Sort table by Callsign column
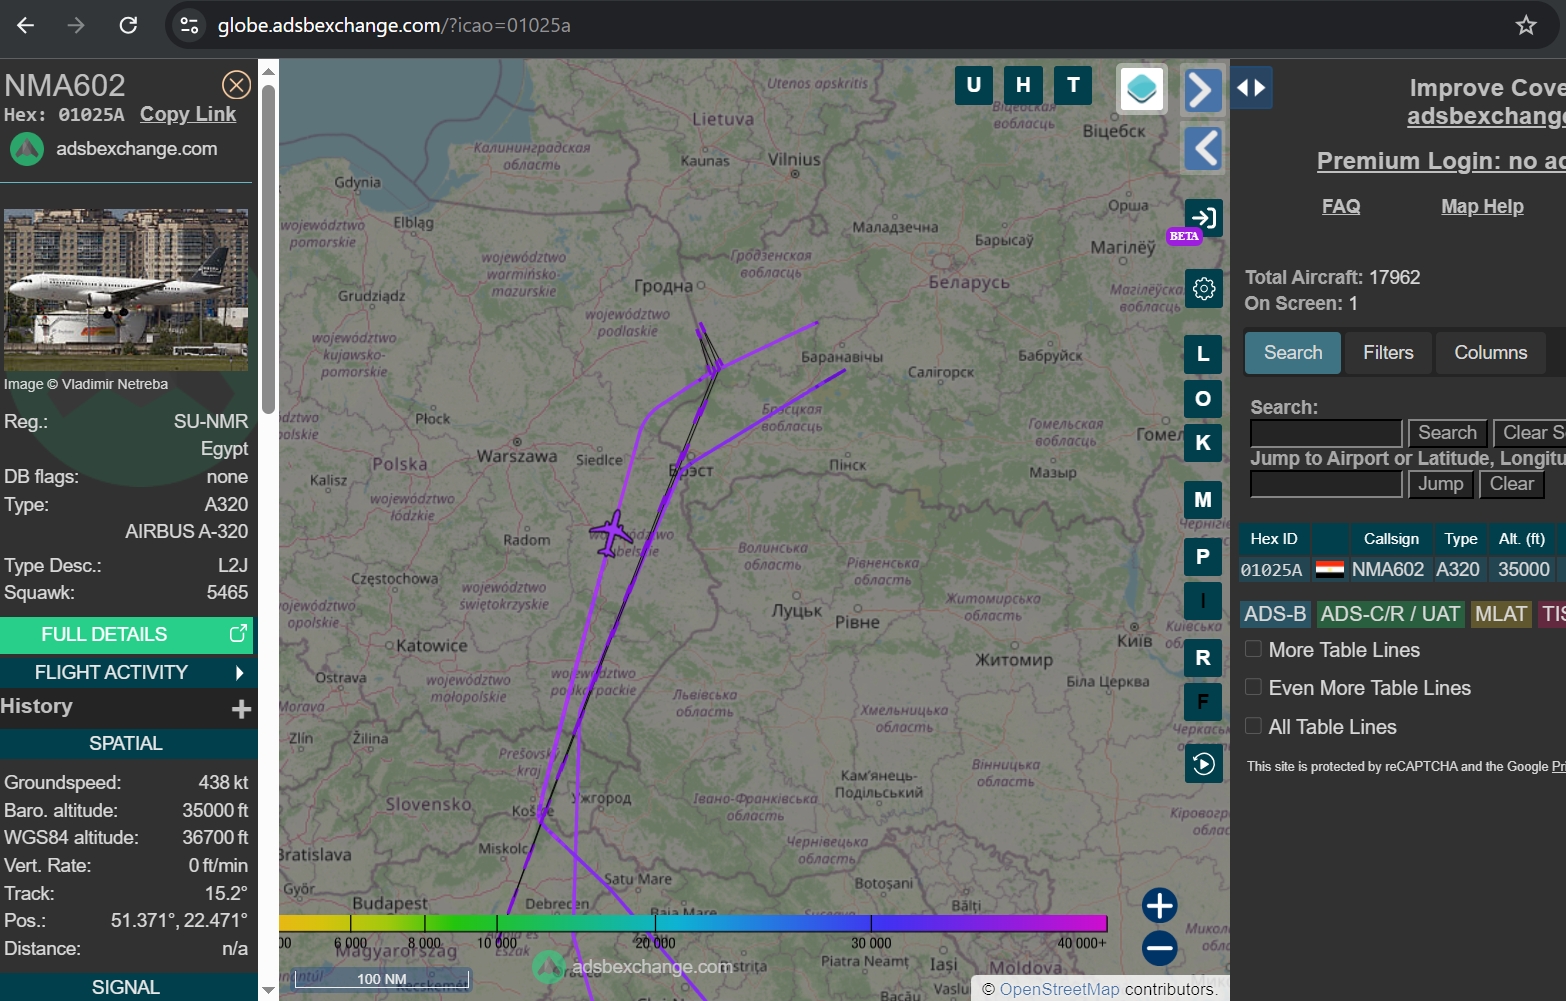 coord(1391,539)
